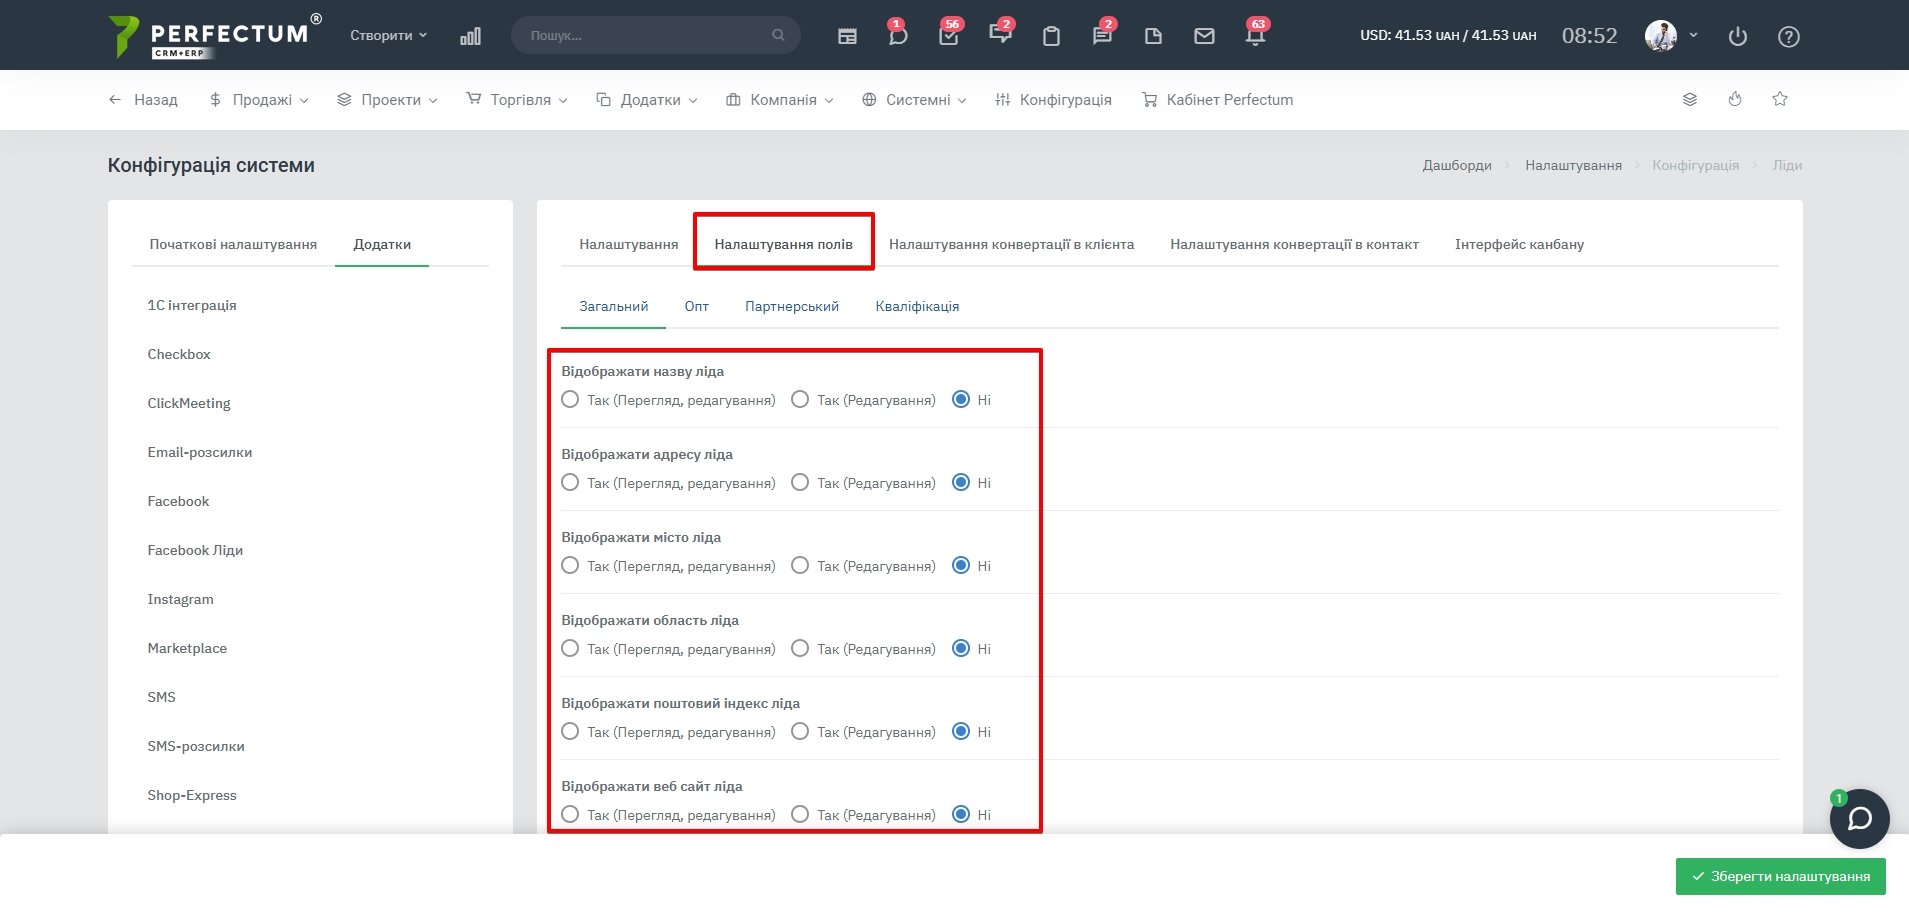Go back with Назад link
Image resolution: width=1909 pixels, height=916 pixels.
143,100
